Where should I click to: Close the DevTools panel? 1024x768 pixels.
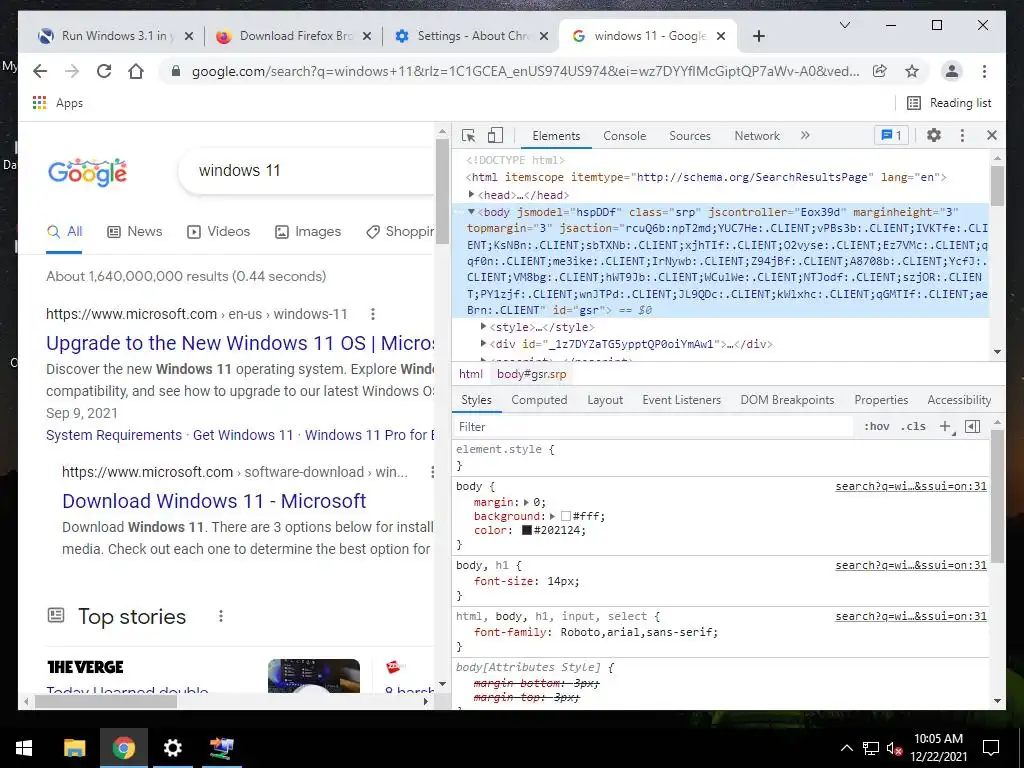[991, 135]
